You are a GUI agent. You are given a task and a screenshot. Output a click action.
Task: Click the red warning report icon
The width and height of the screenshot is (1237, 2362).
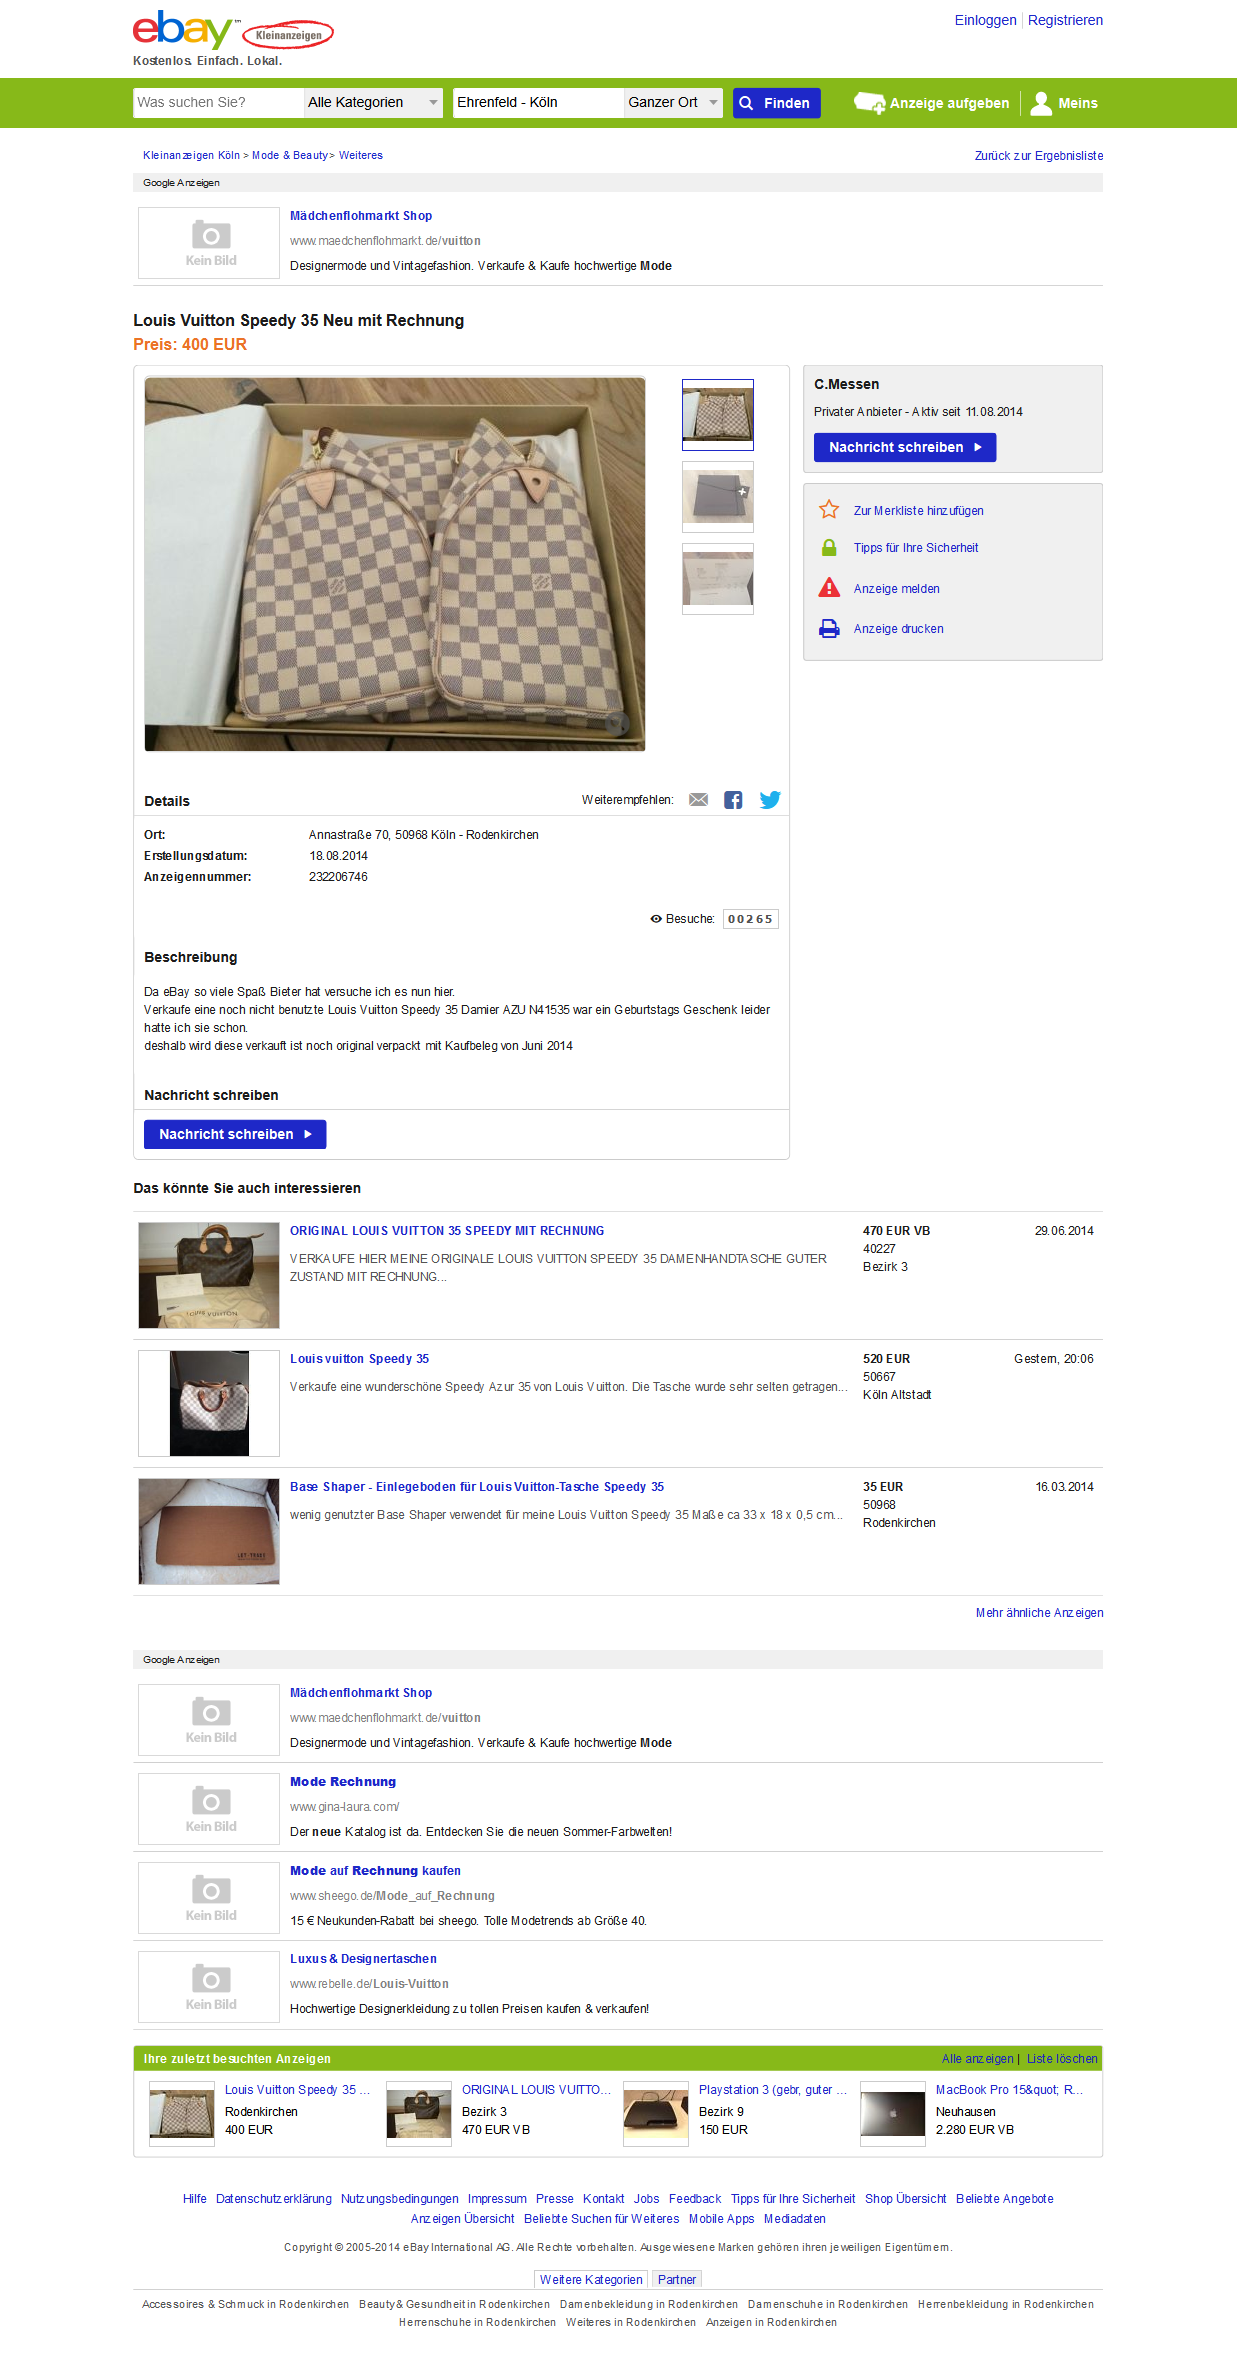click(829, 588)
